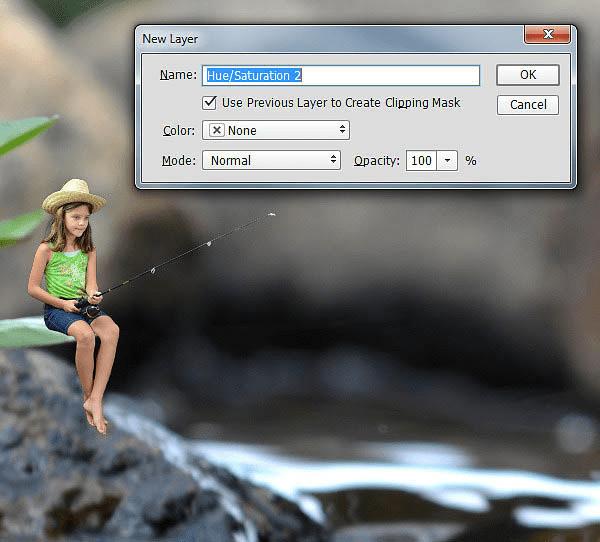600x542 pixels.
Task: Click the New Layer title text
Action: point(170,39)
